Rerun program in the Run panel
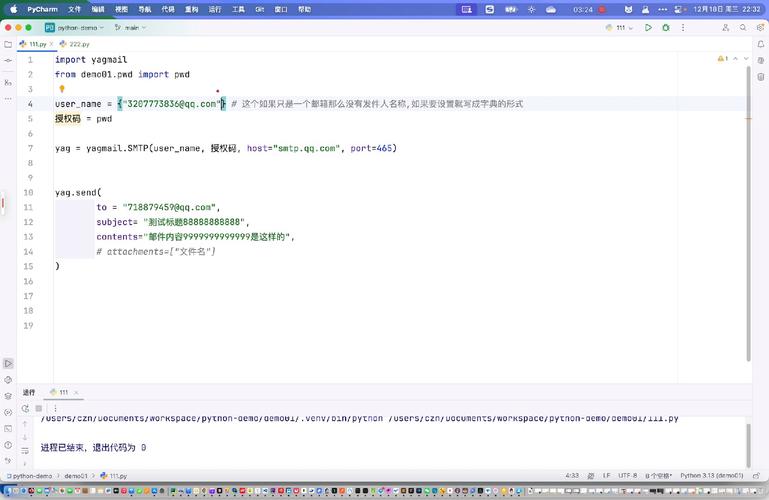Image resolution: width=769 pixels, height=500 pixels. pos(25,408)
